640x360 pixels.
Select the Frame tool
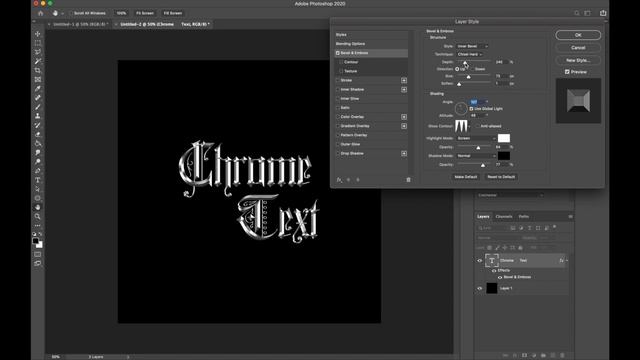pyautogui.click(x=38, y=80)
